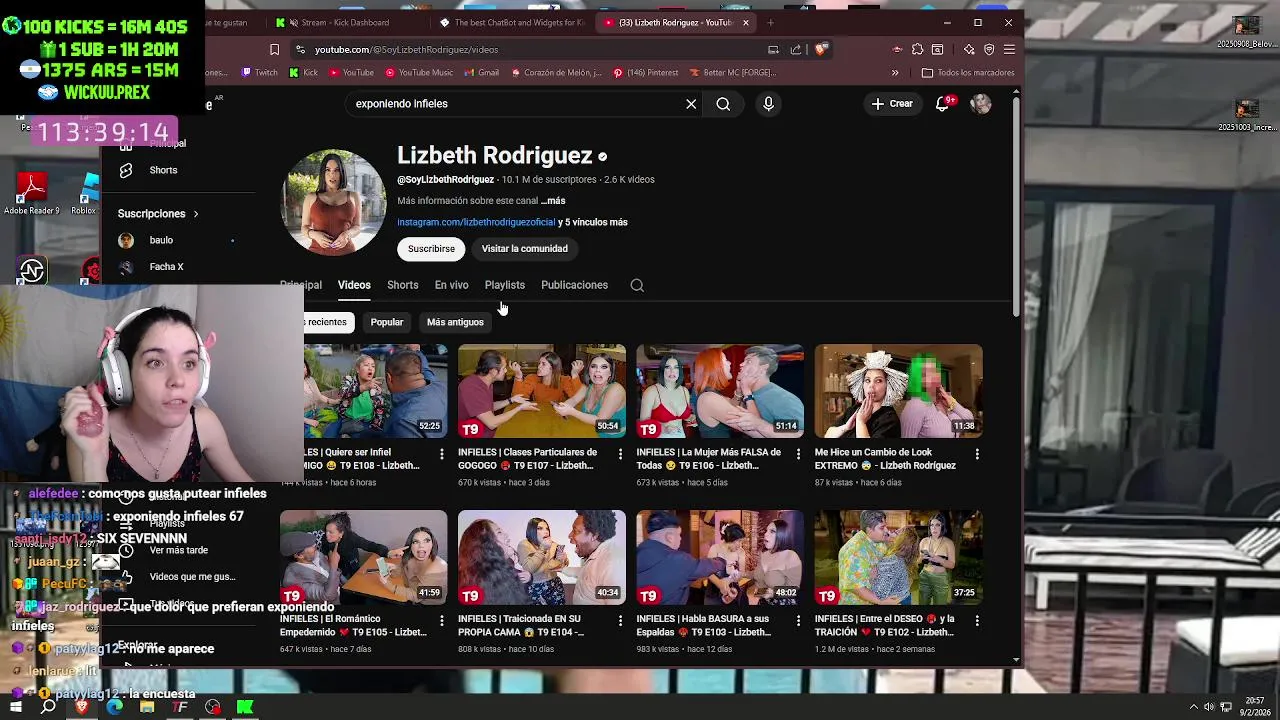Screen dimensions: 1280x720
Task: Switch to the Videos channel tab
Action: point(354,285)
